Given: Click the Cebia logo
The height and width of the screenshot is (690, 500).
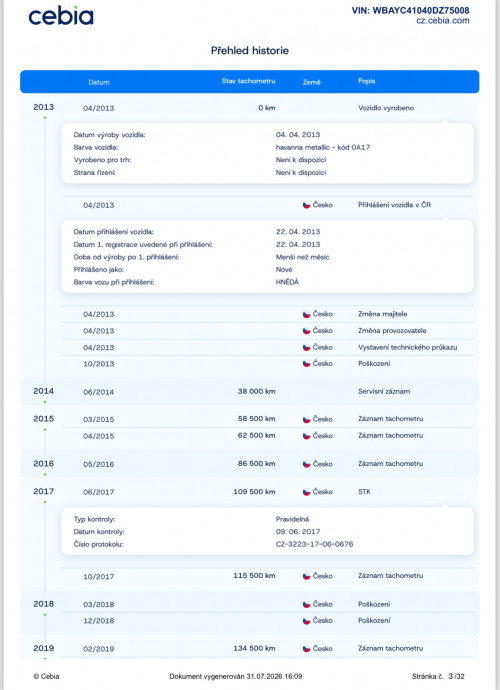Looking at the screenshot, I should pyautogui.click(x=61, y=16).
